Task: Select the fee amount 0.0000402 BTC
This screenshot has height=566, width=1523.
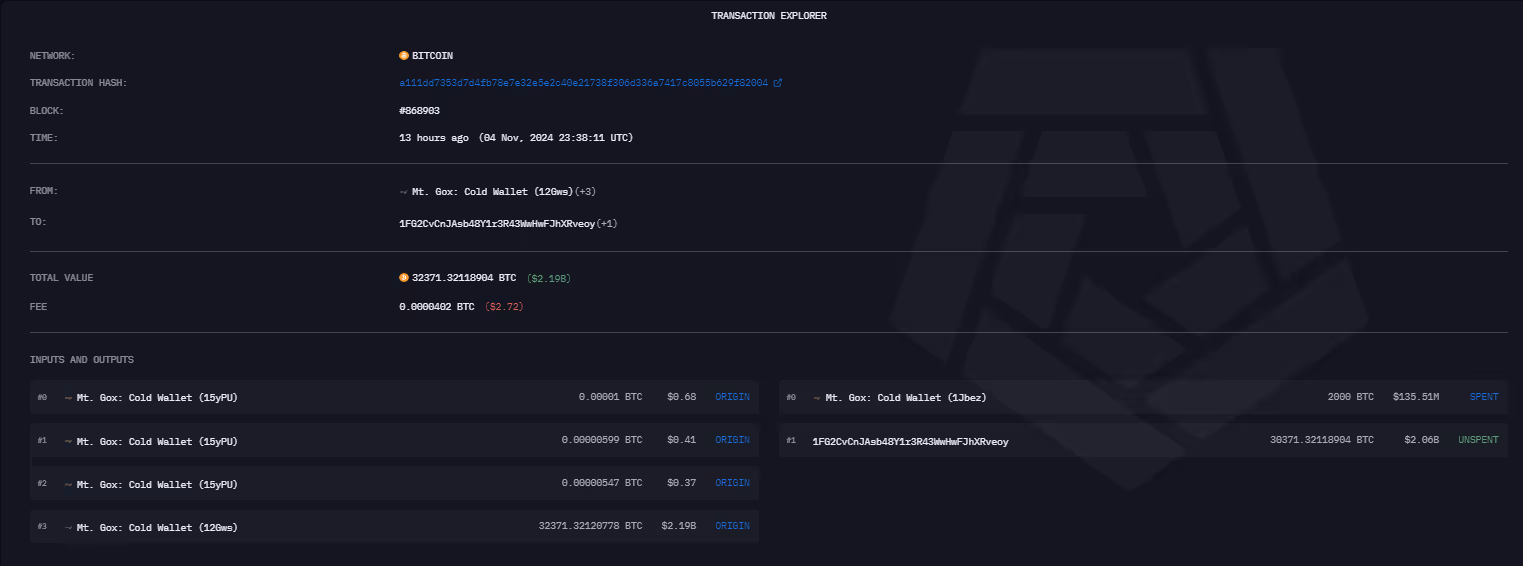Action: [437, 306]
